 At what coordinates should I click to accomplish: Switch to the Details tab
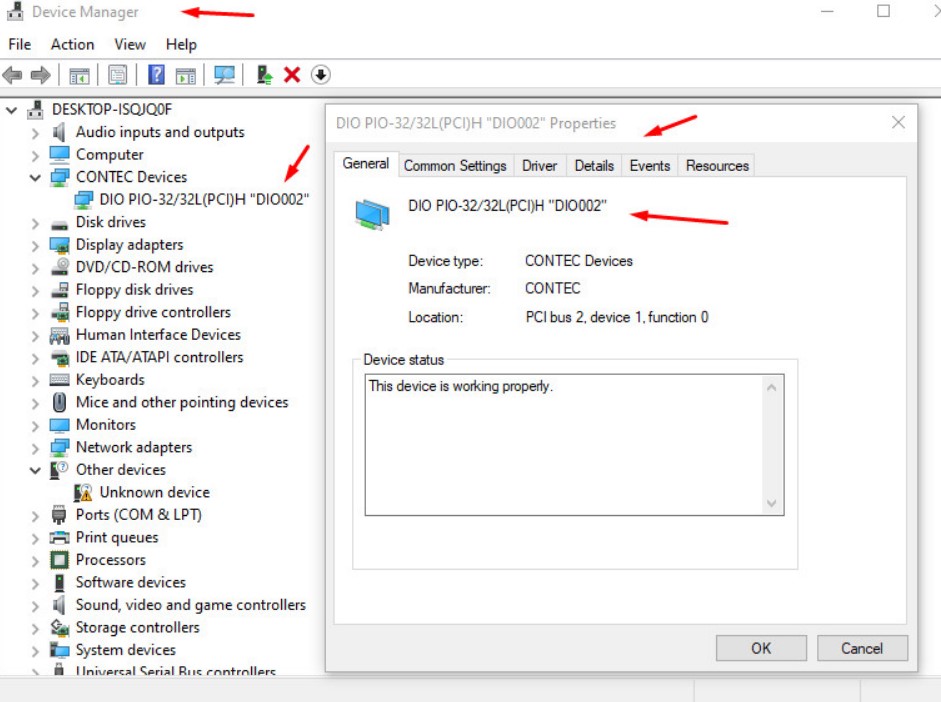(x=594, y=166)
